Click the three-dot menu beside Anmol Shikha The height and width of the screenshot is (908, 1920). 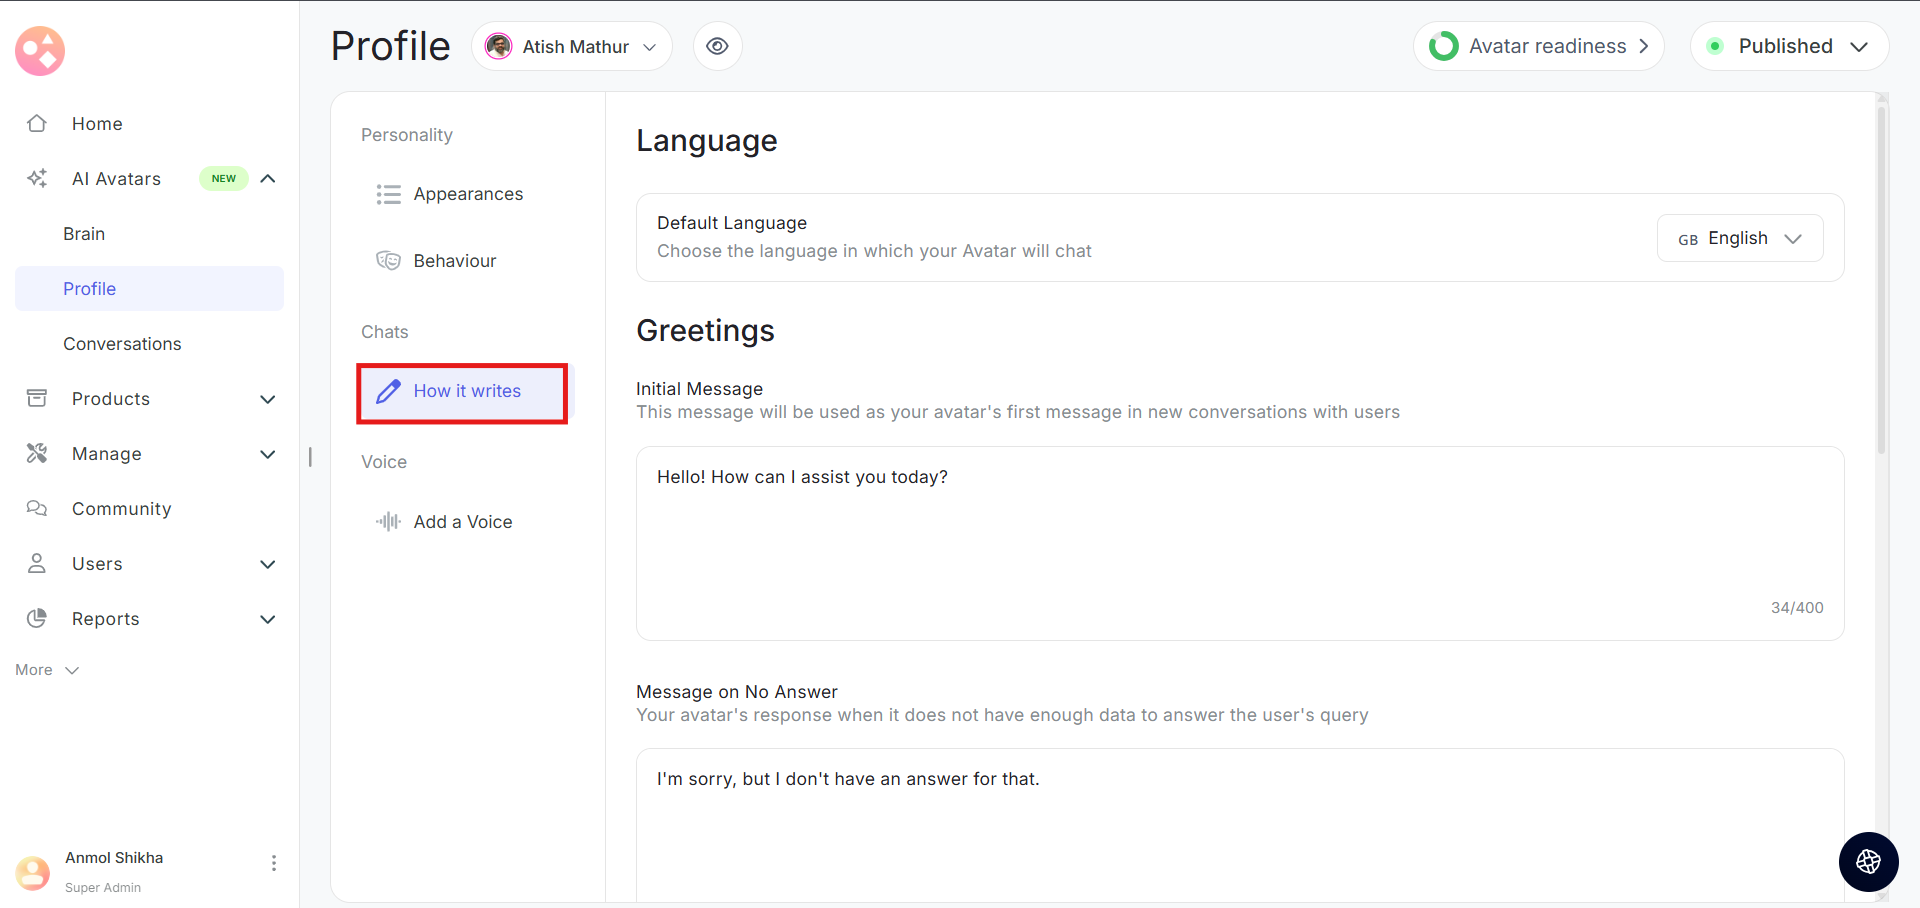(274, 863)
